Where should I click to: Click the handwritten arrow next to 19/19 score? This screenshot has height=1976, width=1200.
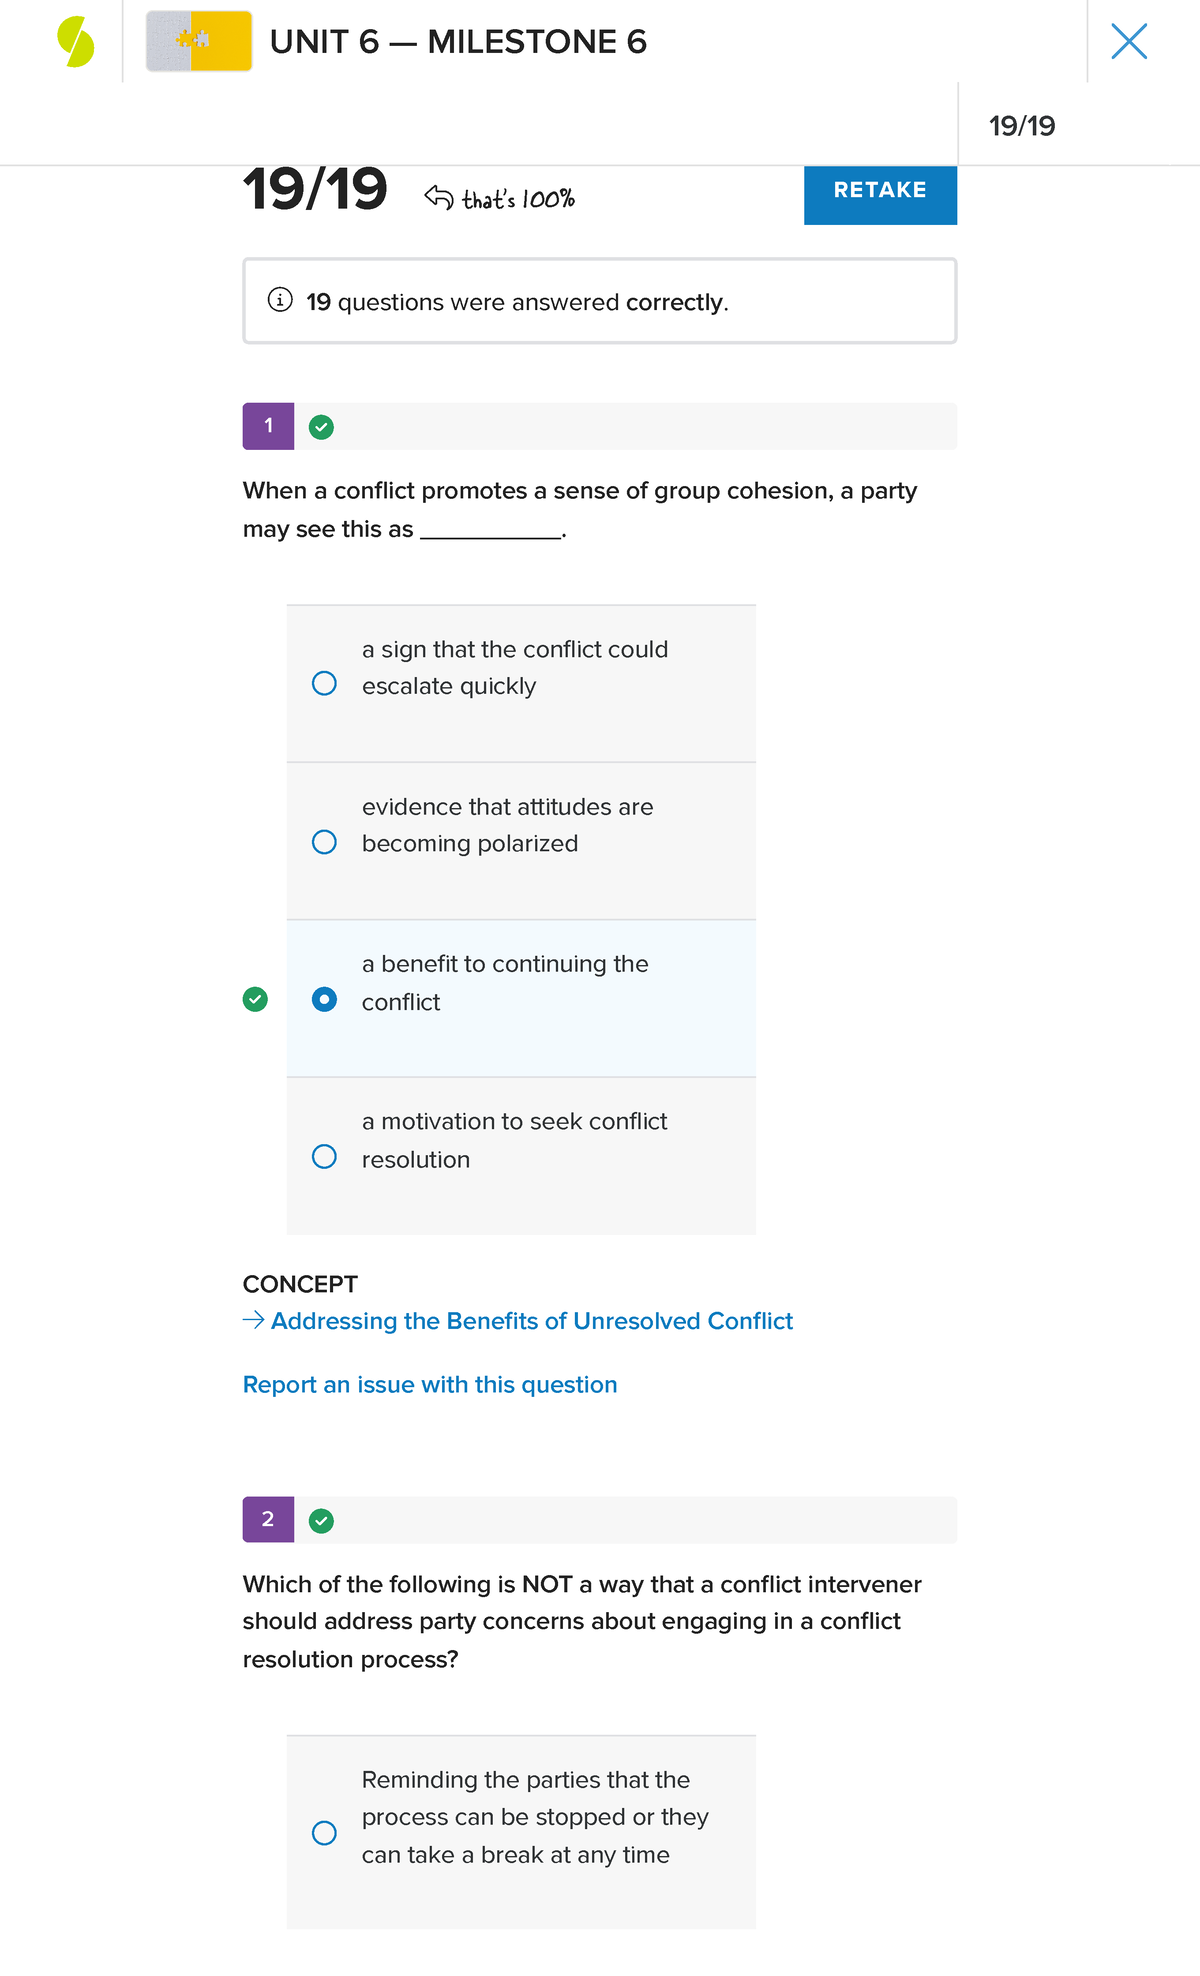point(437,193)
